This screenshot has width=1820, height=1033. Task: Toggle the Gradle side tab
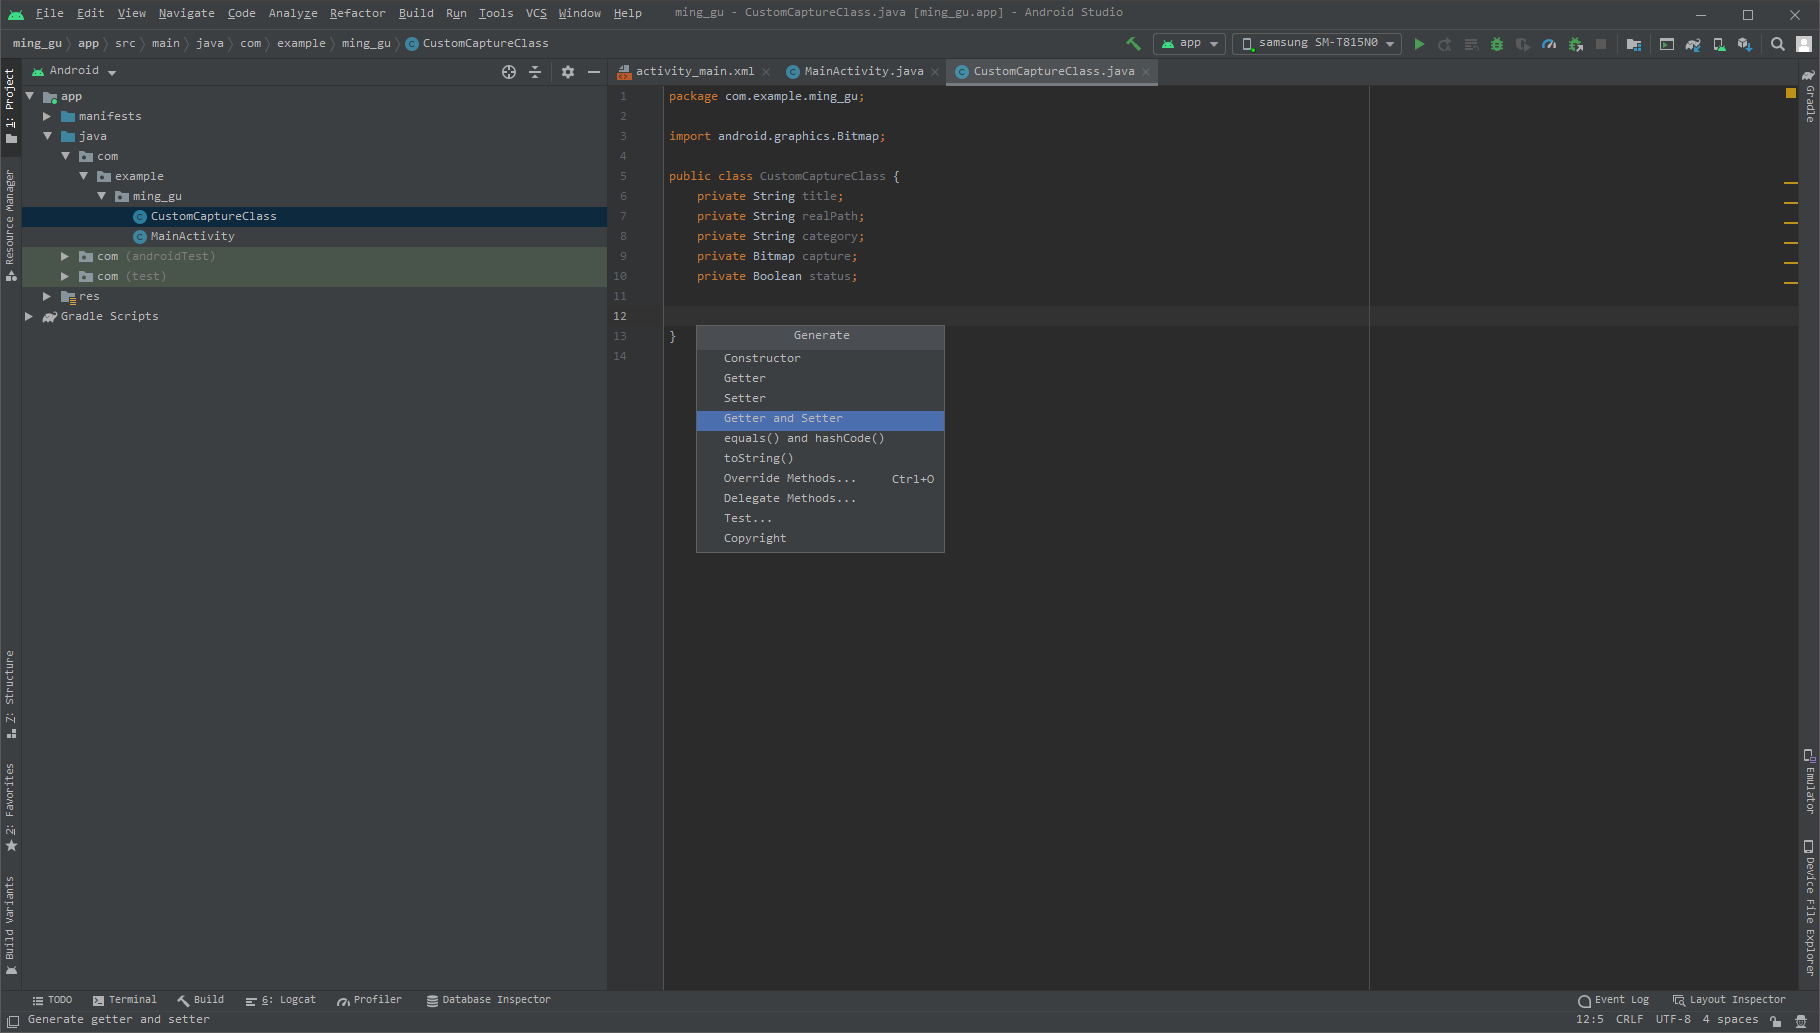pos(1809,96)
